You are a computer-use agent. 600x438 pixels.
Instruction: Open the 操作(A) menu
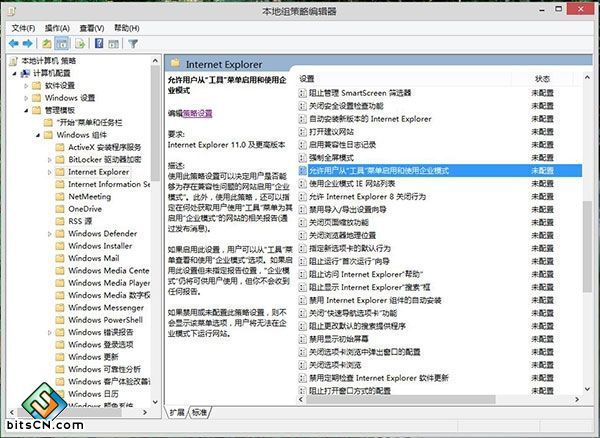click(57, 28)
